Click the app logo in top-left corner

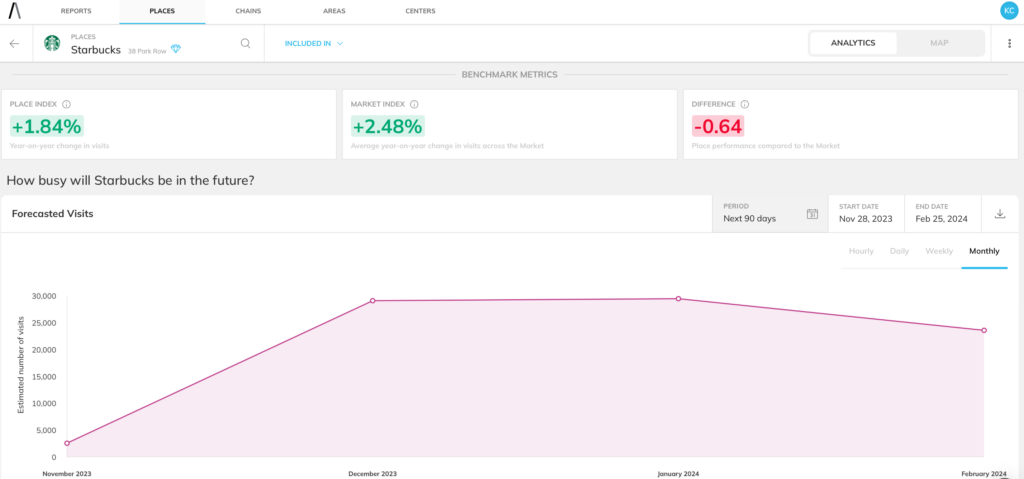pos(14,11)
